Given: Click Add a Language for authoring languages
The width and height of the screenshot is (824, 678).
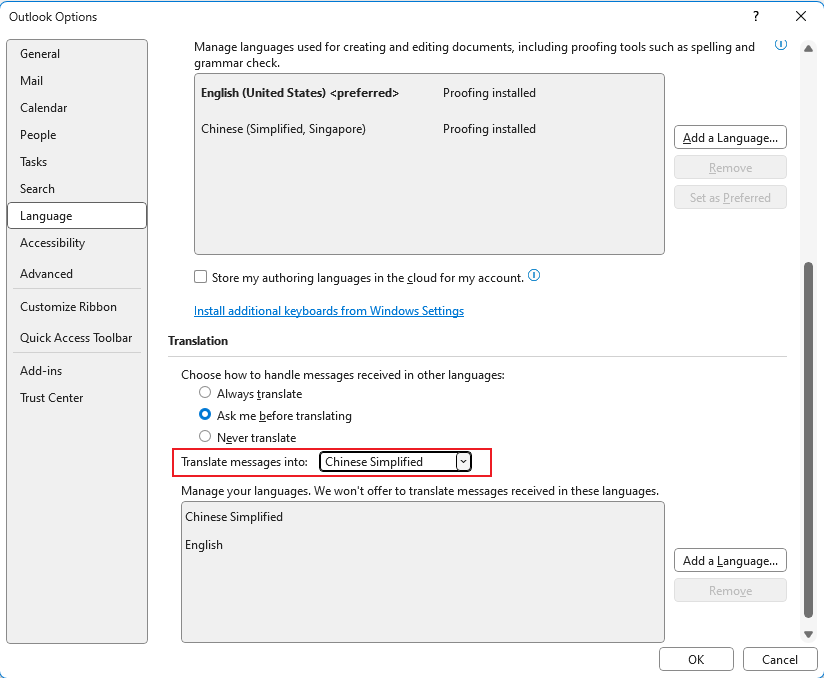Looking at the screenshot, I should coord(730,137).
